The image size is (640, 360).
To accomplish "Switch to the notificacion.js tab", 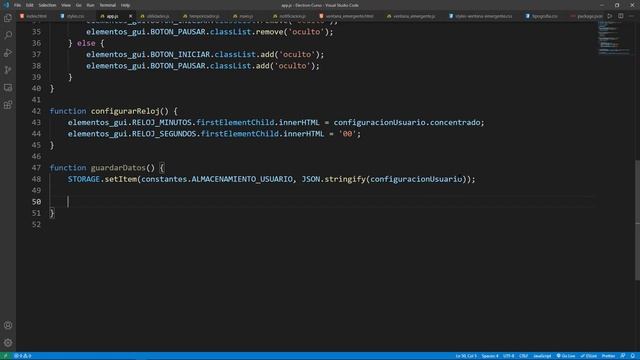I will (292, 16).
